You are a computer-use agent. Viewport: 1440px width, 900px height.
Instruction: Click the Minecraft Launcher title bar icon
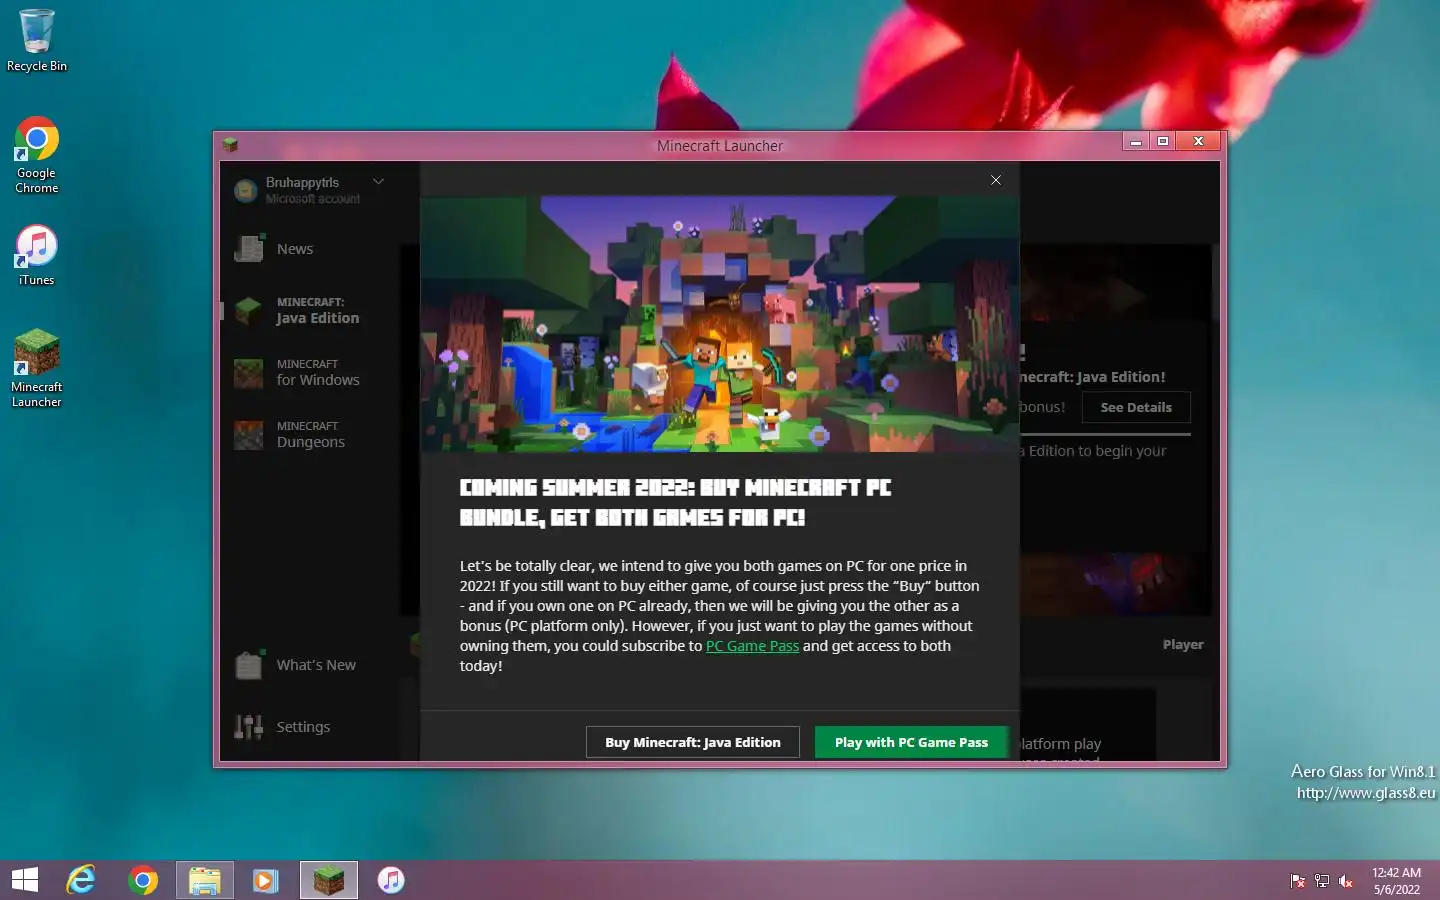pyautogui.click(x=230, y=145)
